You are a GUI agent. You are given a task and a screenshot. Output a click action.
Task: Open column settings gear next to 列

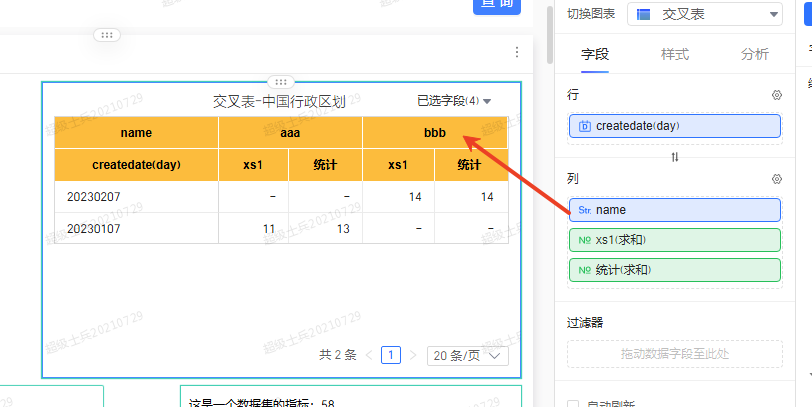[x=776, y=179]
